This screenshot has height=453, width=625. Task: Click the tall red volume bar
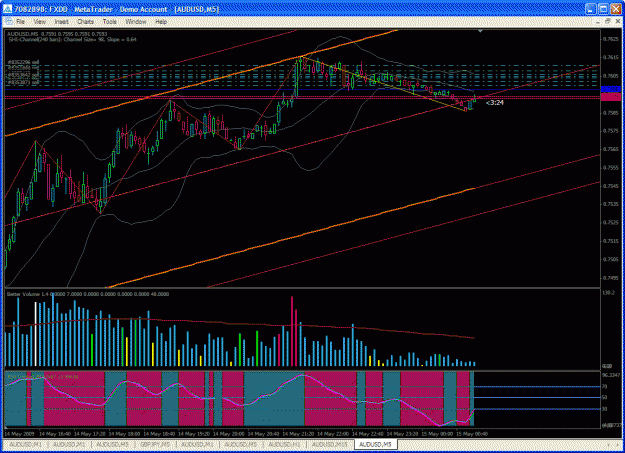(x=292, y=331)
